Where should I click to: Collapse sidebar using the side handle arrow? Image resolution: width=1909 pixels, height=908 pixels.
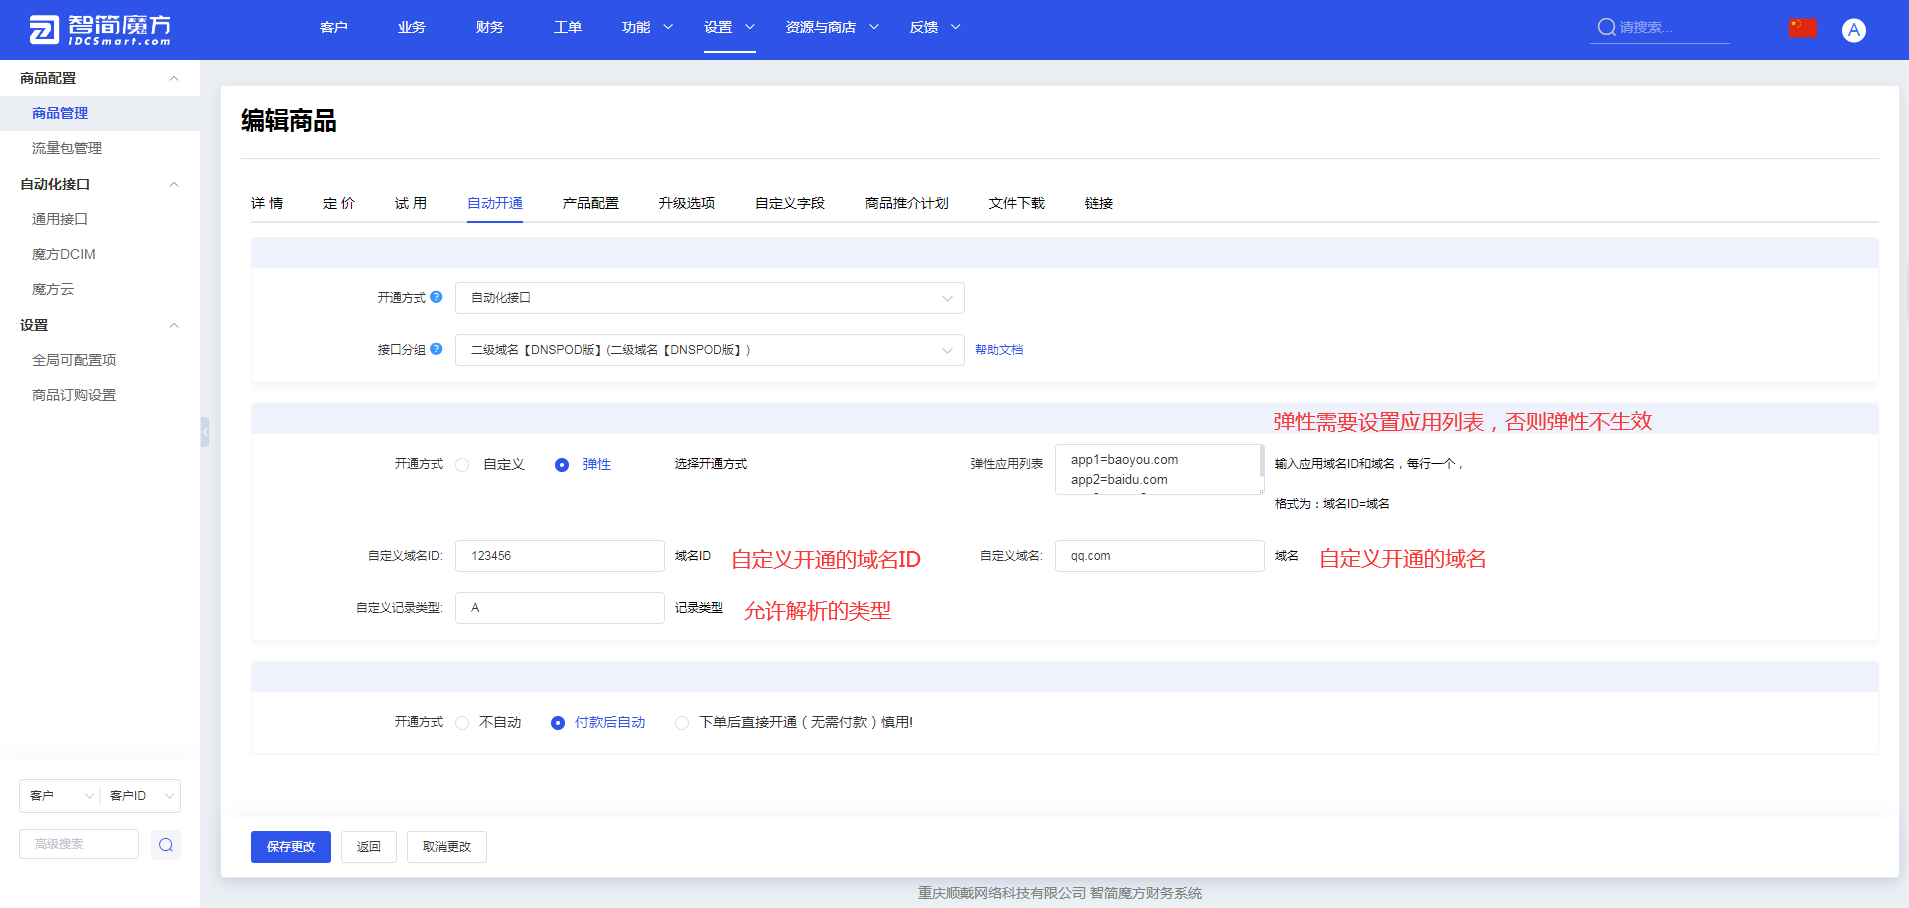pyautogui.click(x=204, y=432)
